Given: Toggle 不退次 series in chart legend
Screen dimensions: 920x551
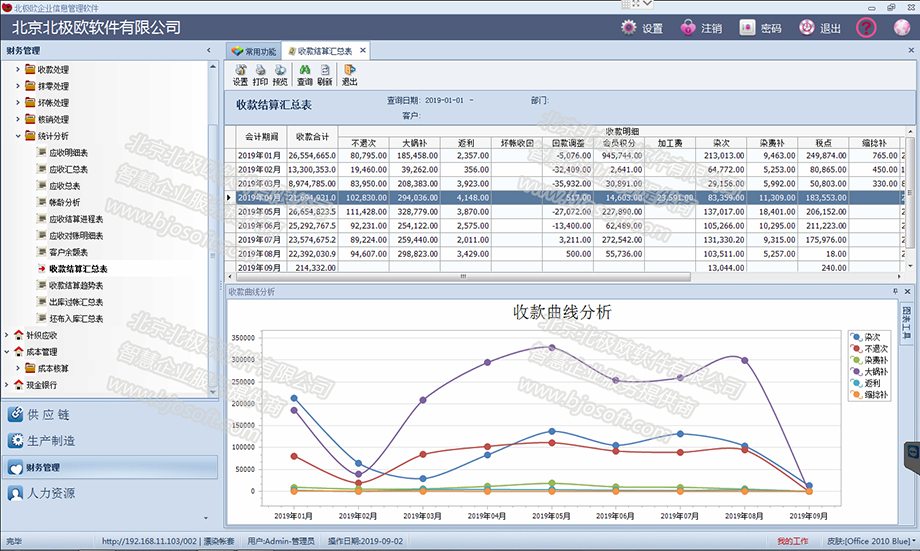Looking at the screenshot, I should point(870,349).
